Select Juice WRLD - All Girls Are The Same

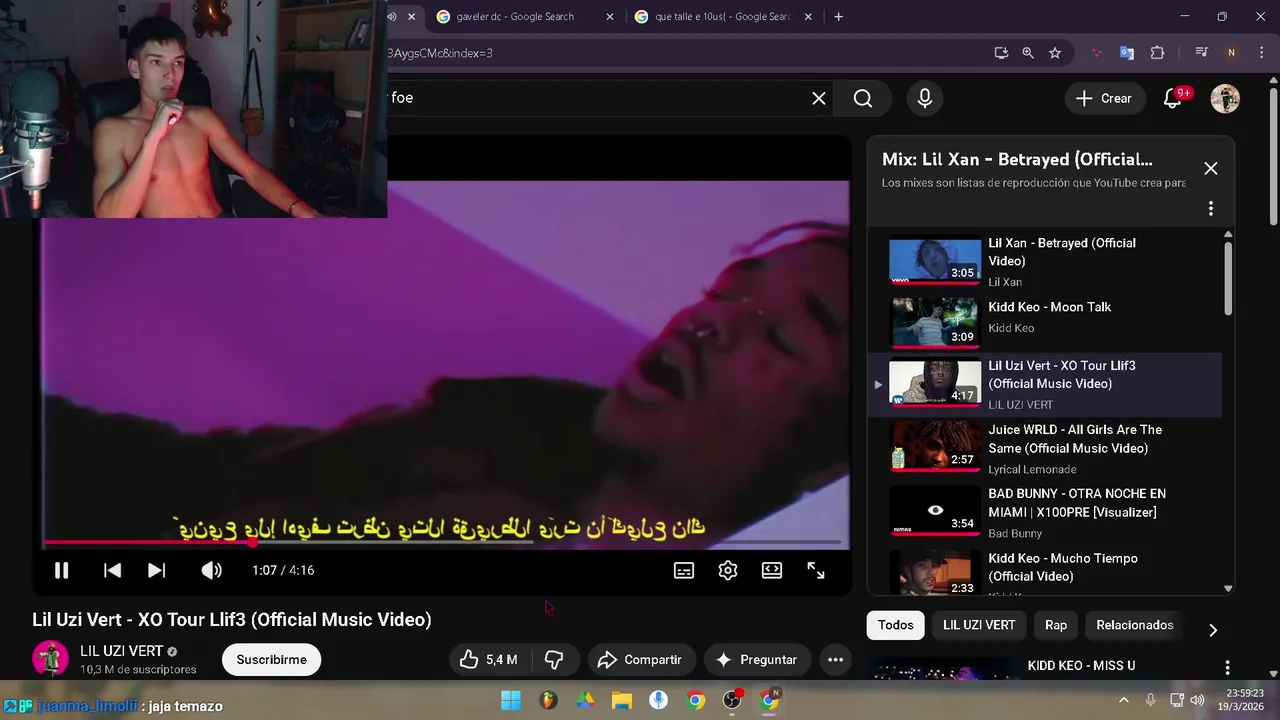[x=1045, y=448]
